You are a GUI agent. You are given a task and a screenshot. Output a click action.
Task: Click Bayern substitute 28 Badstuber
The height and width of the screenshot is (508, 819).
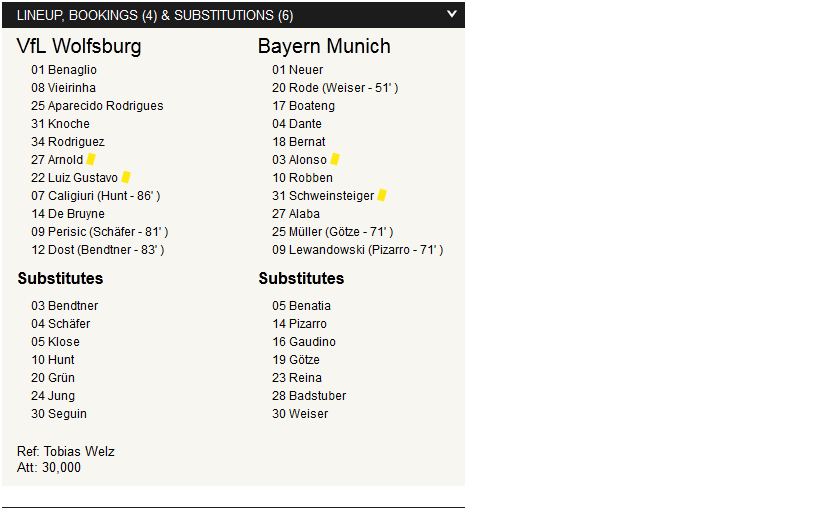(x=309, y=396)
